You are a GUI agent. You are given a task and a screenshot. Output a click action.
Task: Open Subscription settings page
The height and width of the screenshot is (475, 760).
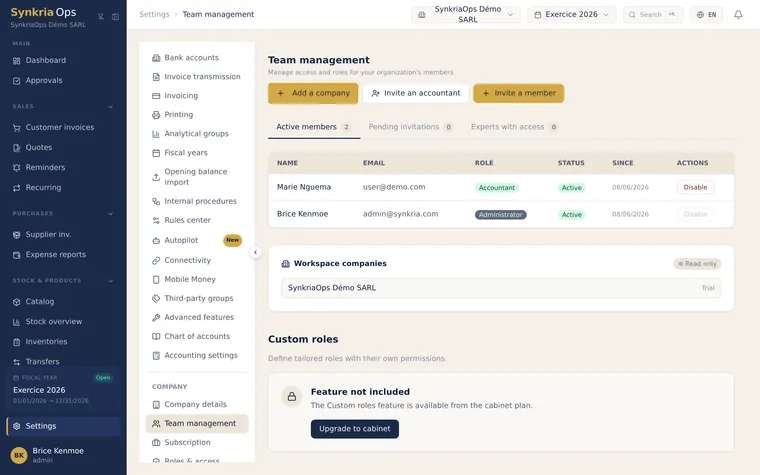[197, 443]
